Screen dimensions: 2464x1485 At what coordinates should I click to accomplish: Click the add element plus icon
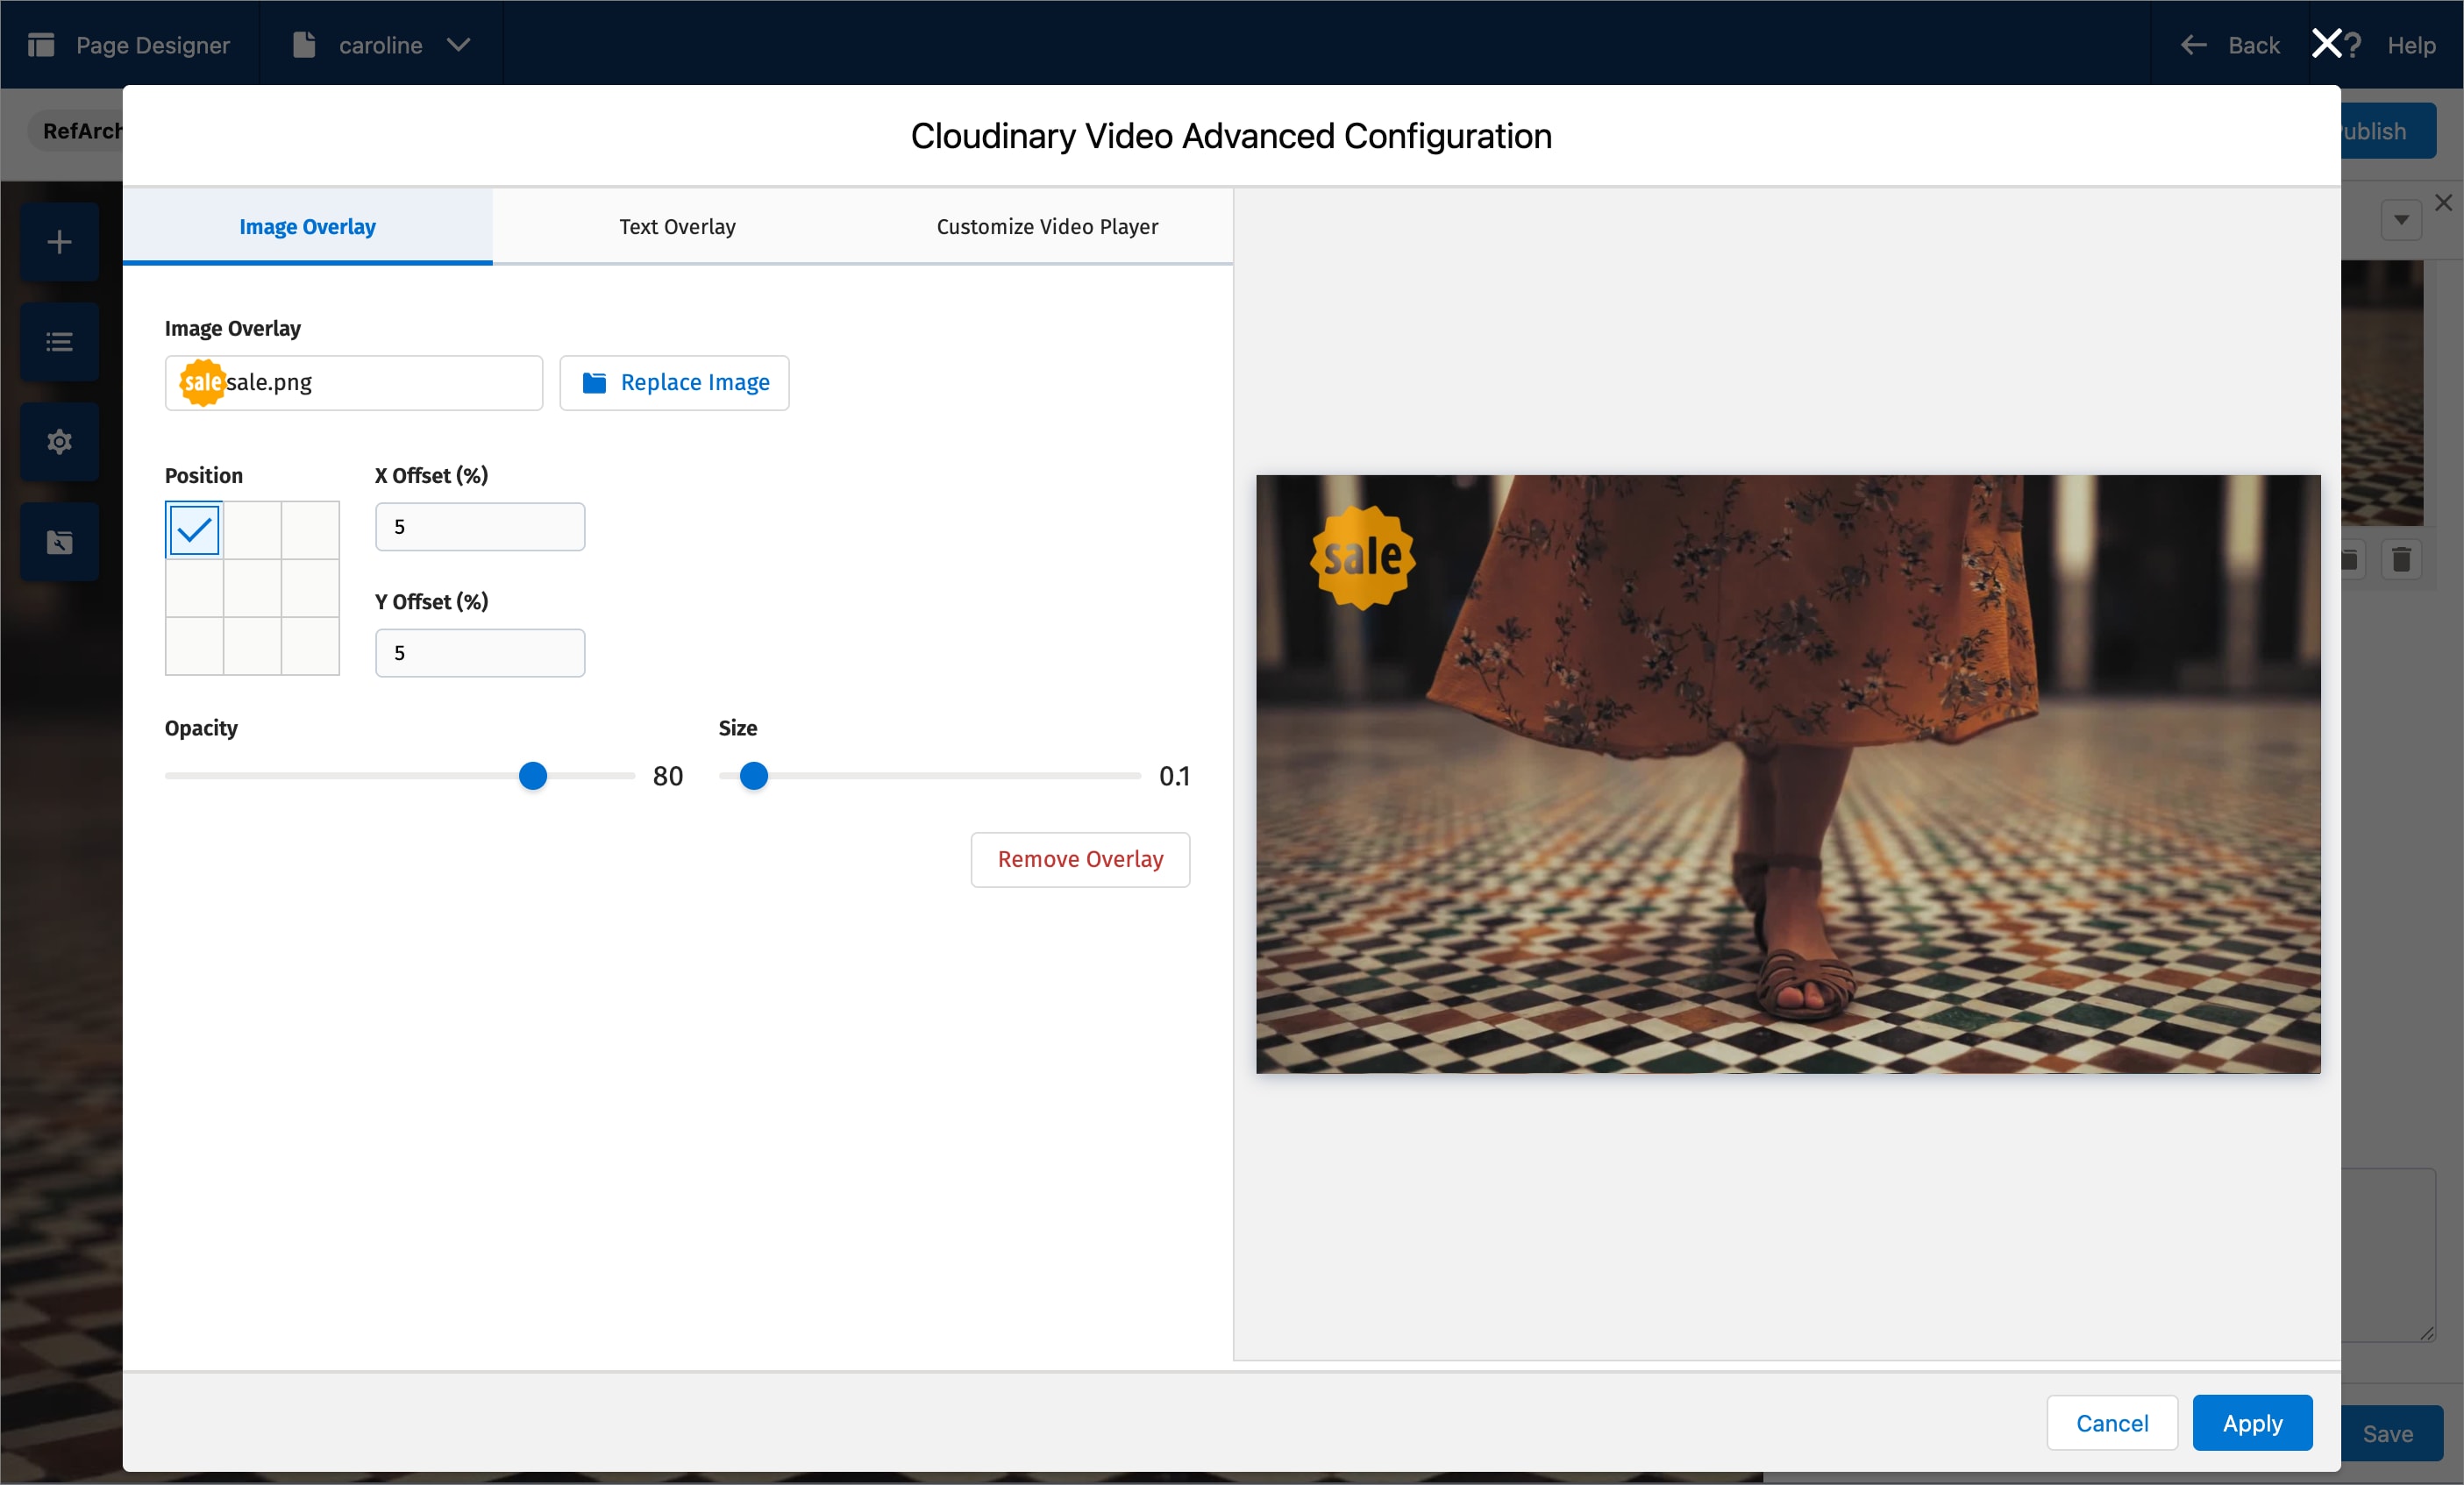coord(58,241)
